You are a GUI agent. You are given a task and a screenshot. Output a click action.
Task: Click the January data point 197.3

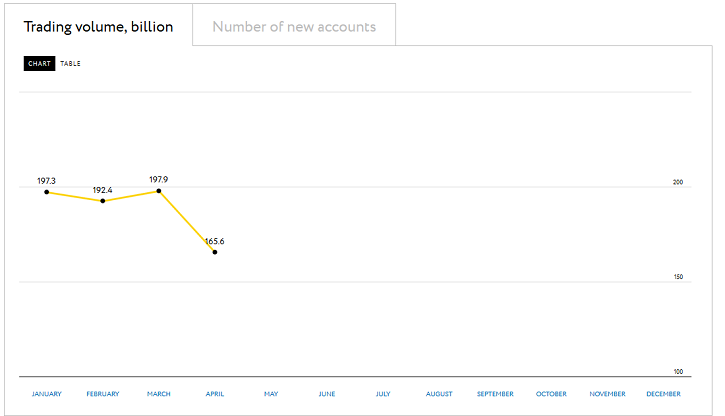[x=47, y=192]
